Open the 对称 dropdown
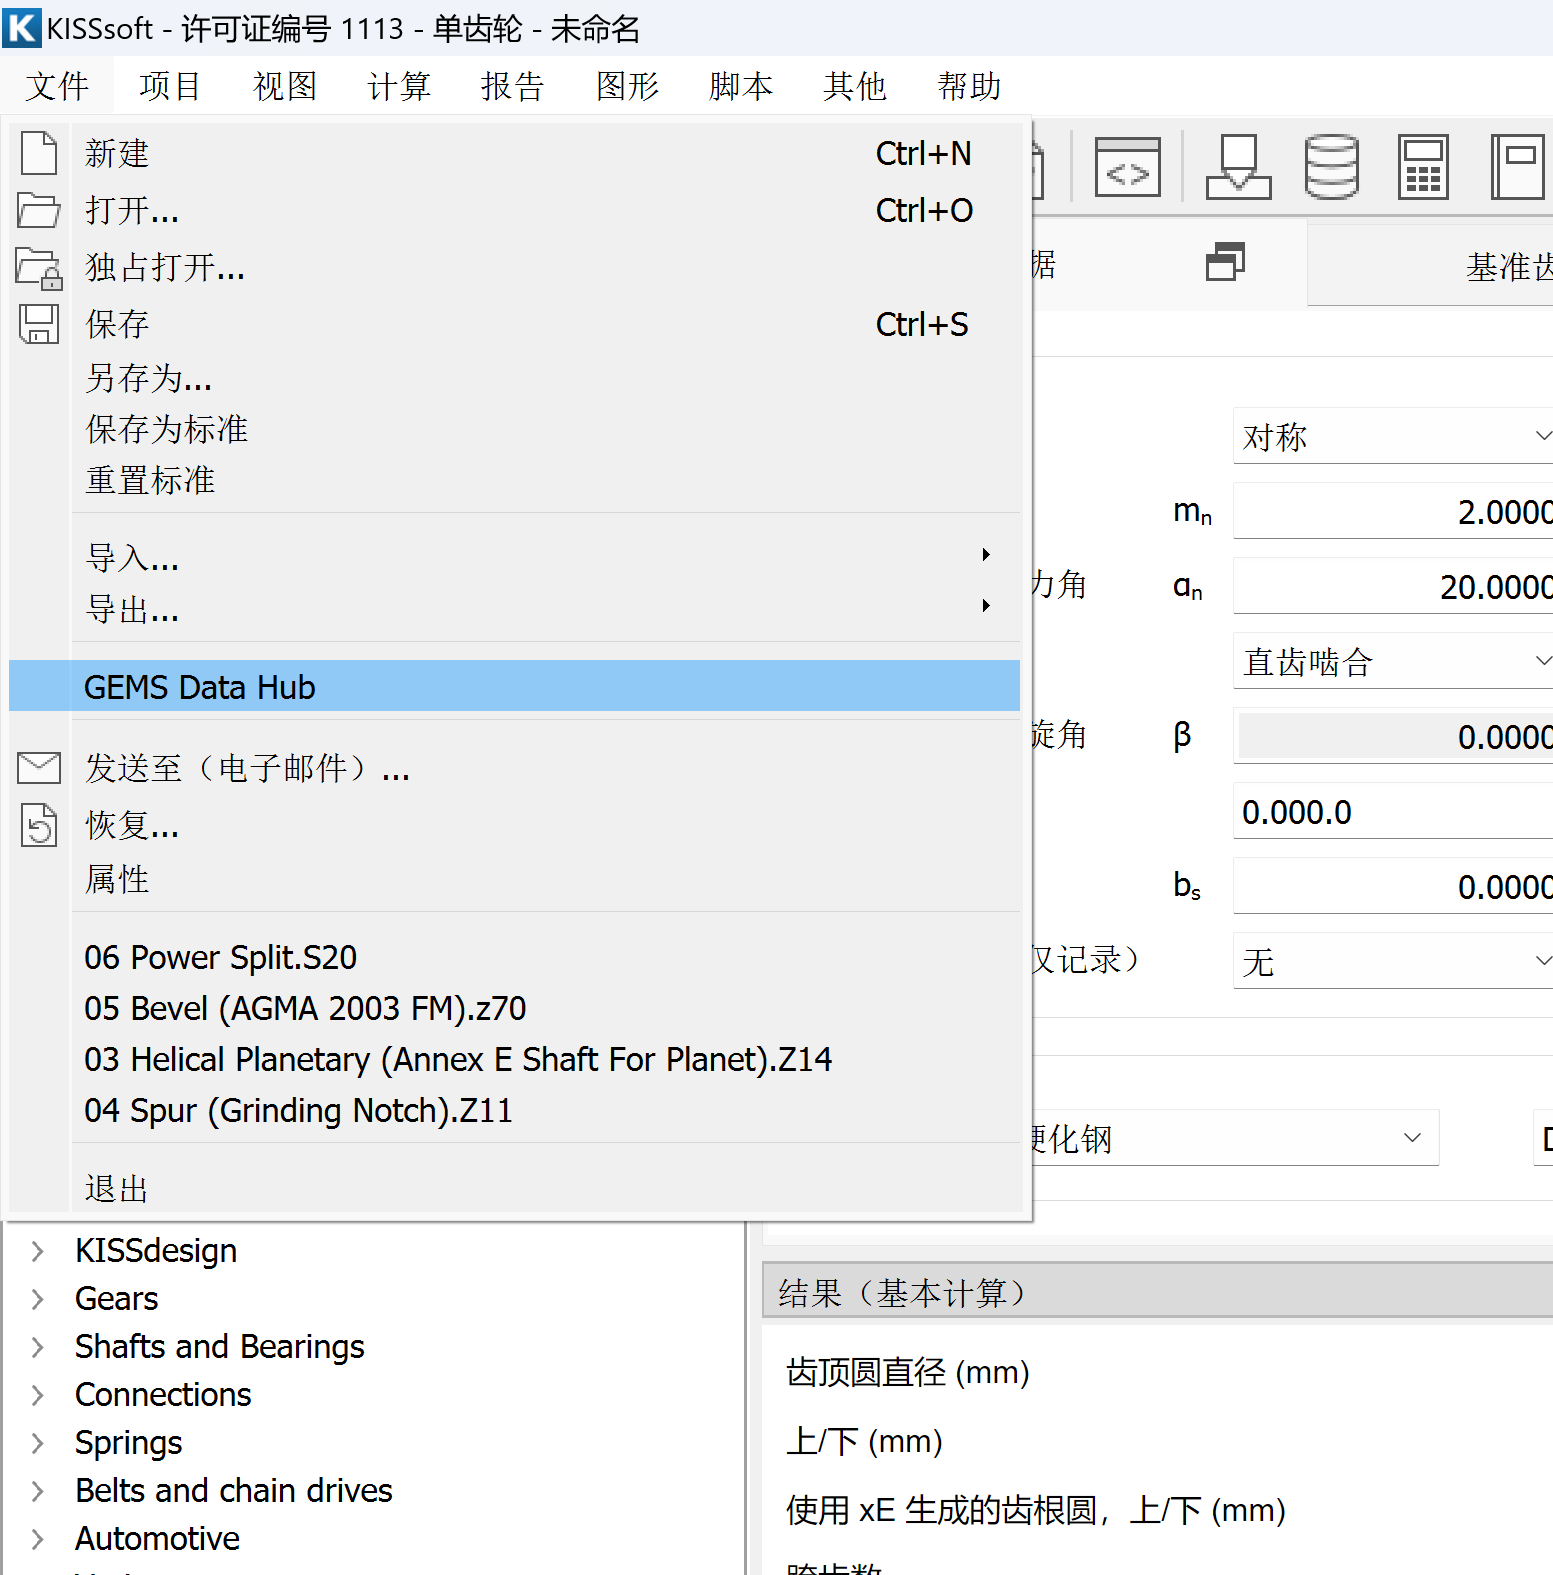 tap(1393, 435)
